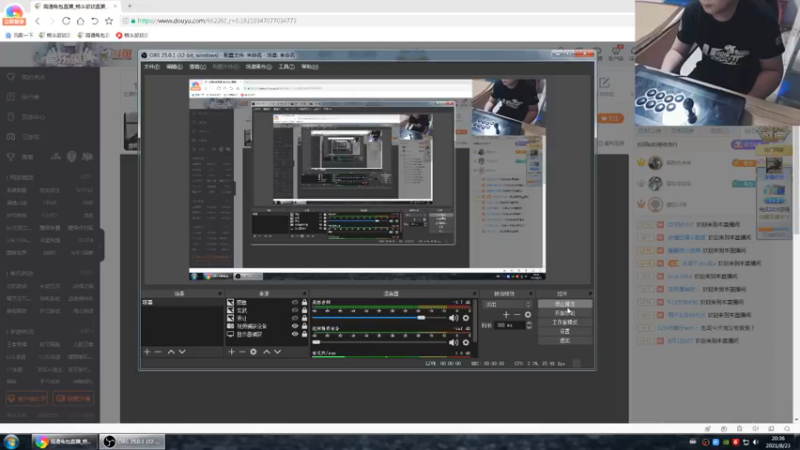Select the only scene in the Scenes list

182,303
